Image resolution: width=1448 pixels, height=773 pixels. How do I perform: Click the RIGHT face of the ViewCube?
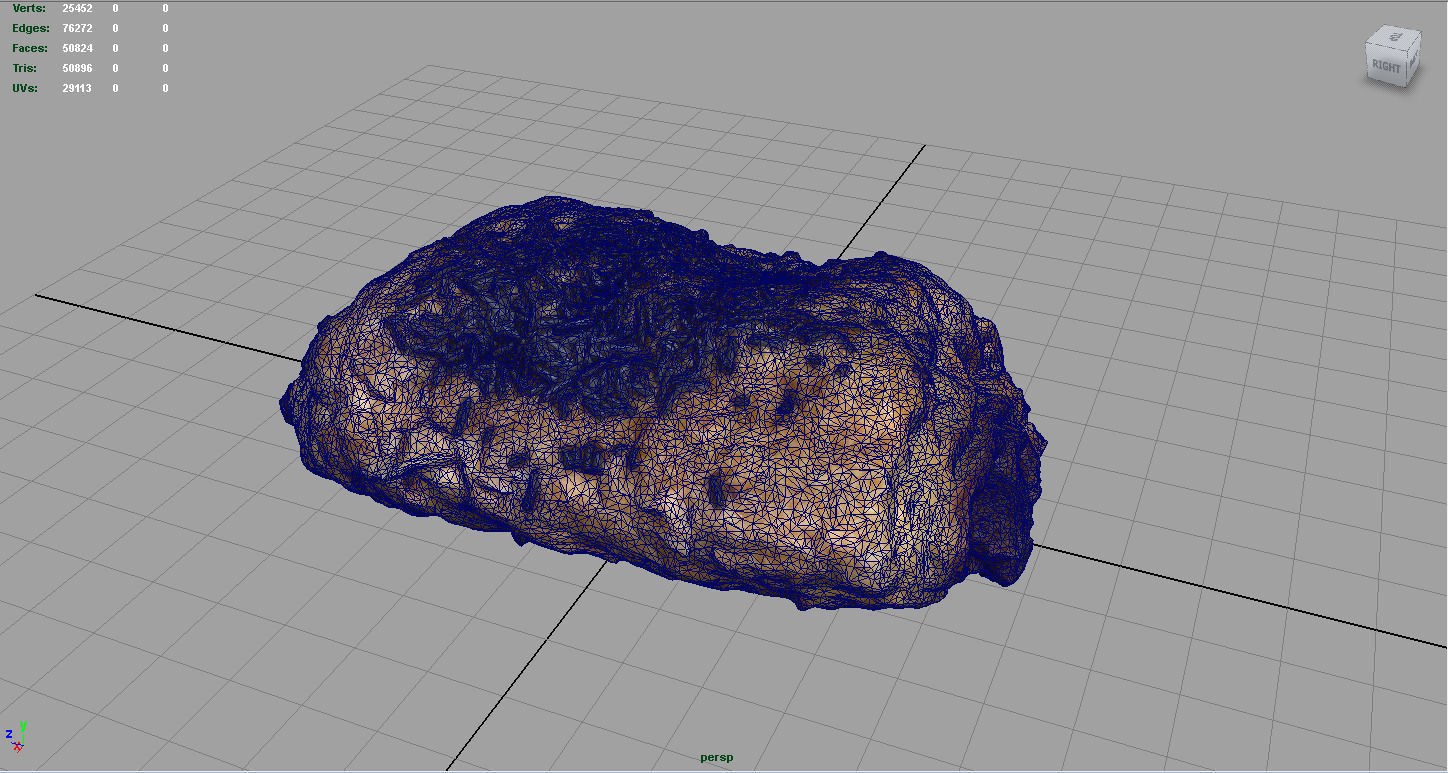[1386, 66]
